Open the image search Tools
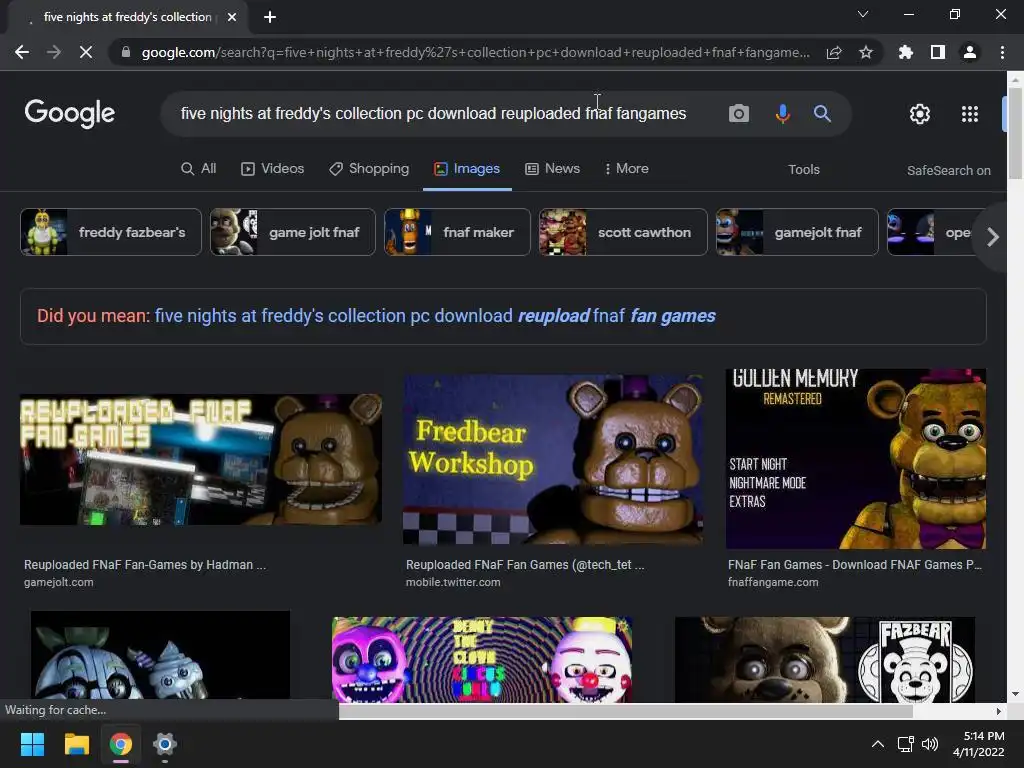The width and height of the screenshot is (1024, 768). point(803,169)
